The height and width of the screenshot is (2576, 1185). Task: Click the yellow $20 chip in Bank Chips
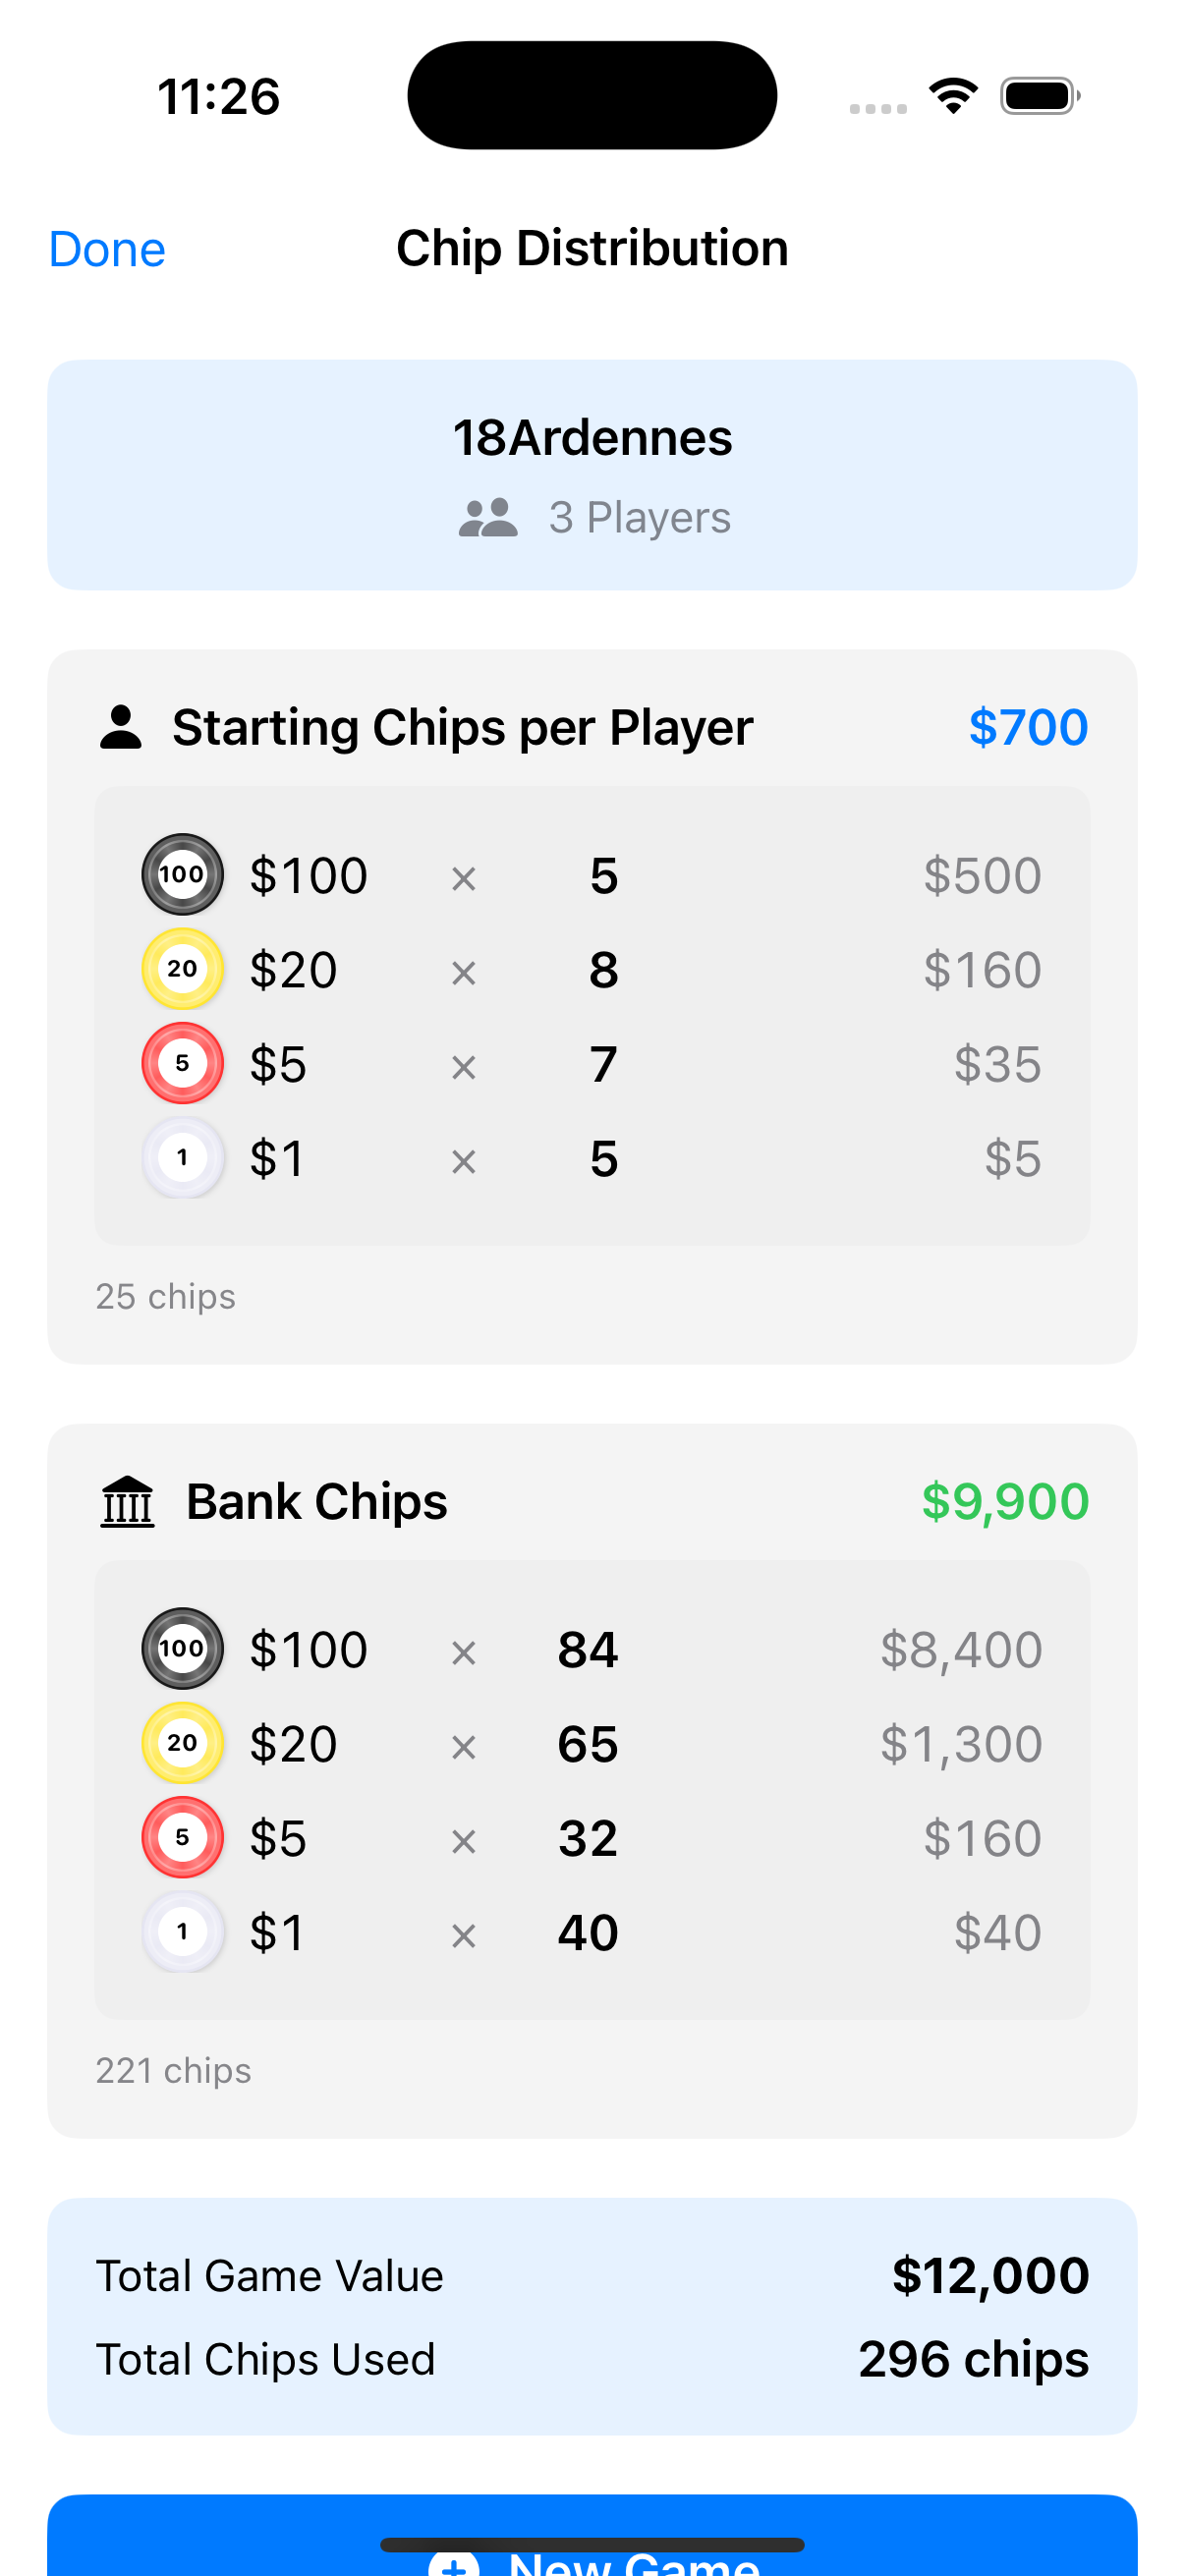[182, 1743]
